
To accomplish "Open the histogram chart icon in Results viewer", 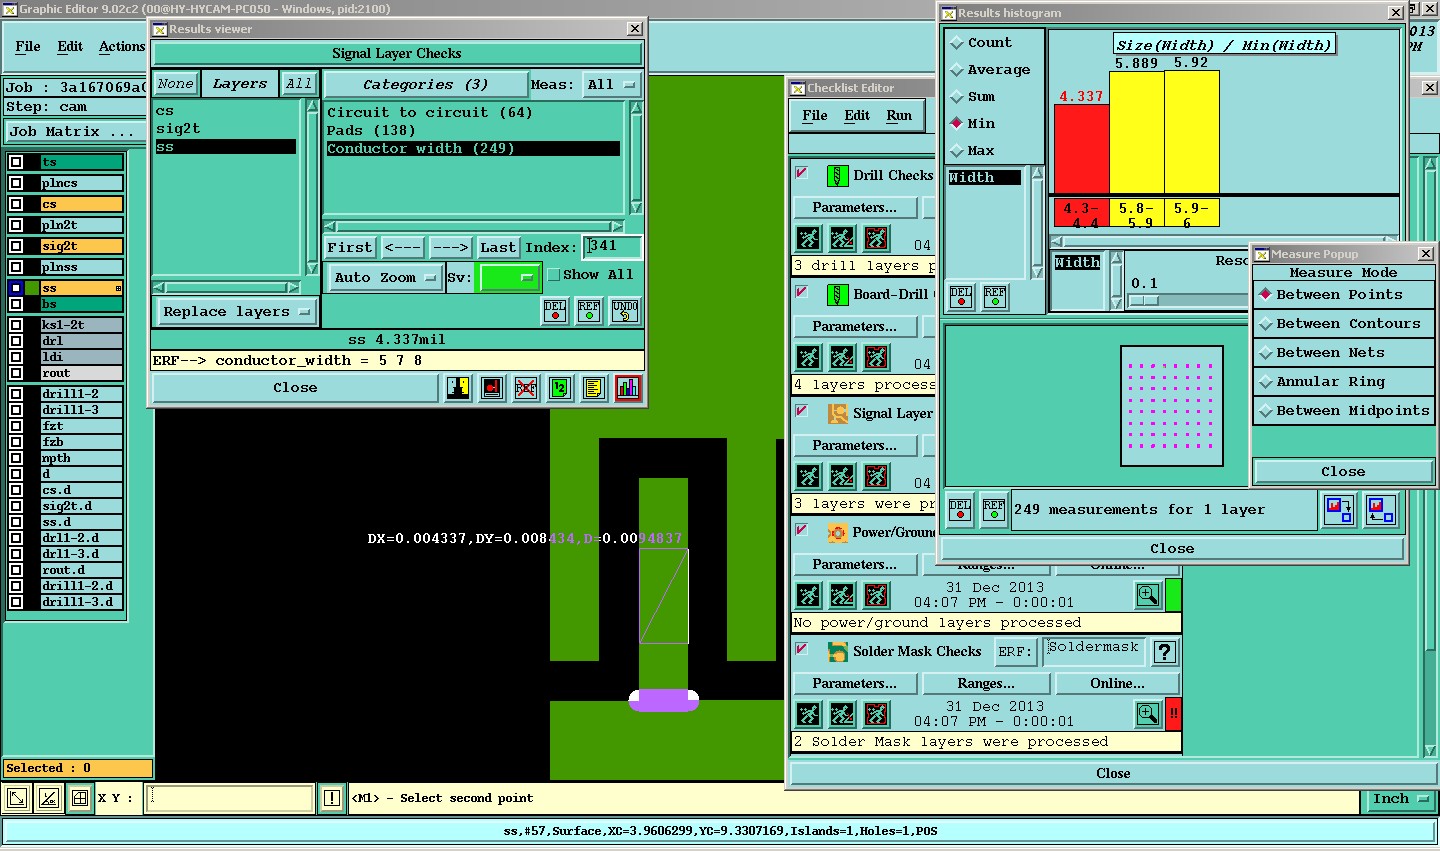I will tap(628, 388).
